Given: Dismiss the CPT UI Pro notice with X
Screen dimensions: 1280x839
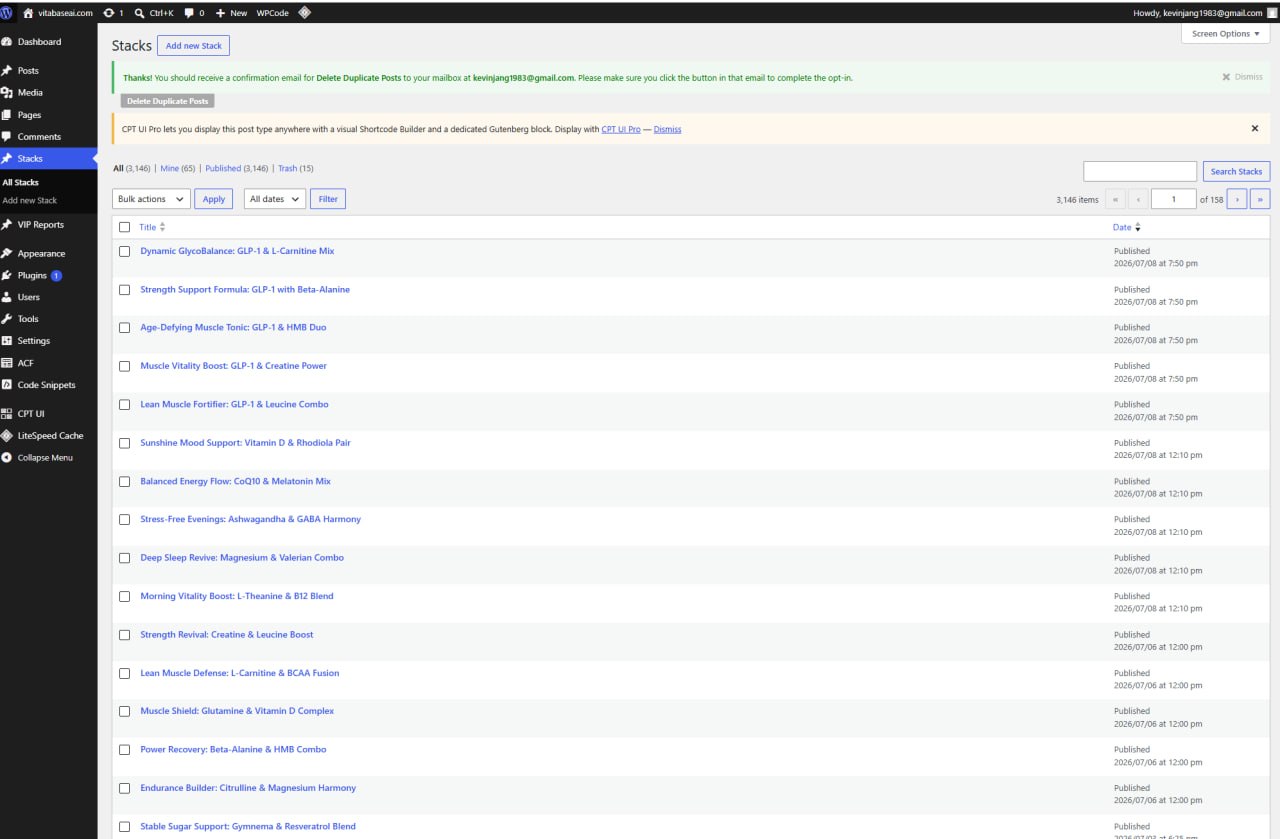Looking at the screenshot, I should (1255, 129).
